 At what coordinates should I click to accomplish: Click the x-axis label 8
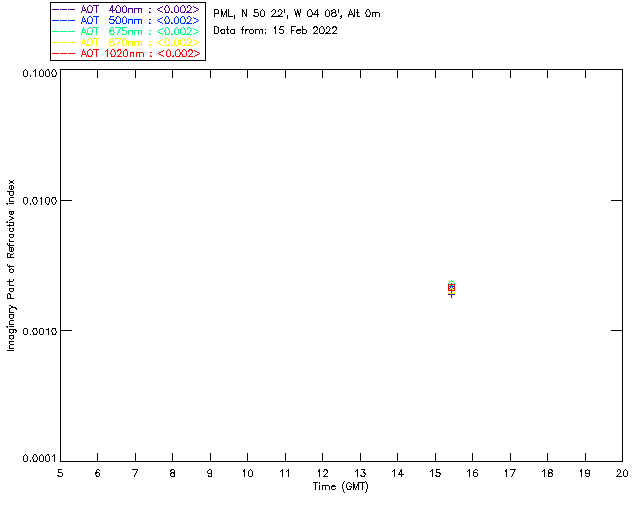173,473
